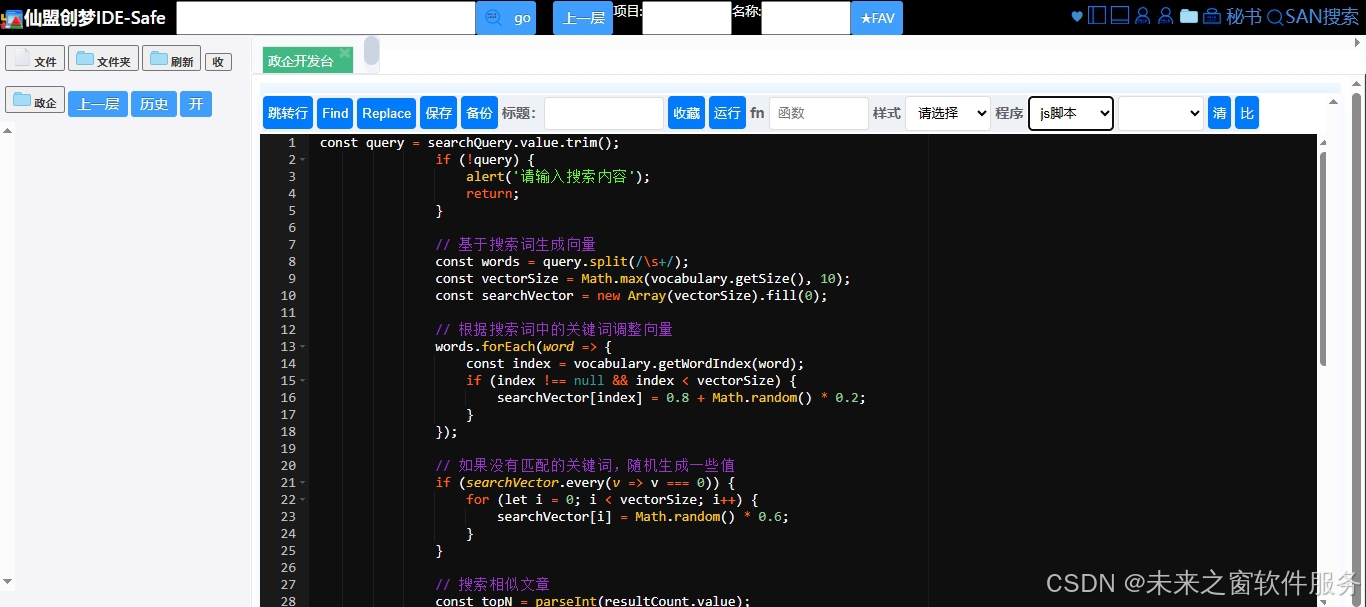Click the 项目 input field

pyautogui.click(x=687, y=18)
